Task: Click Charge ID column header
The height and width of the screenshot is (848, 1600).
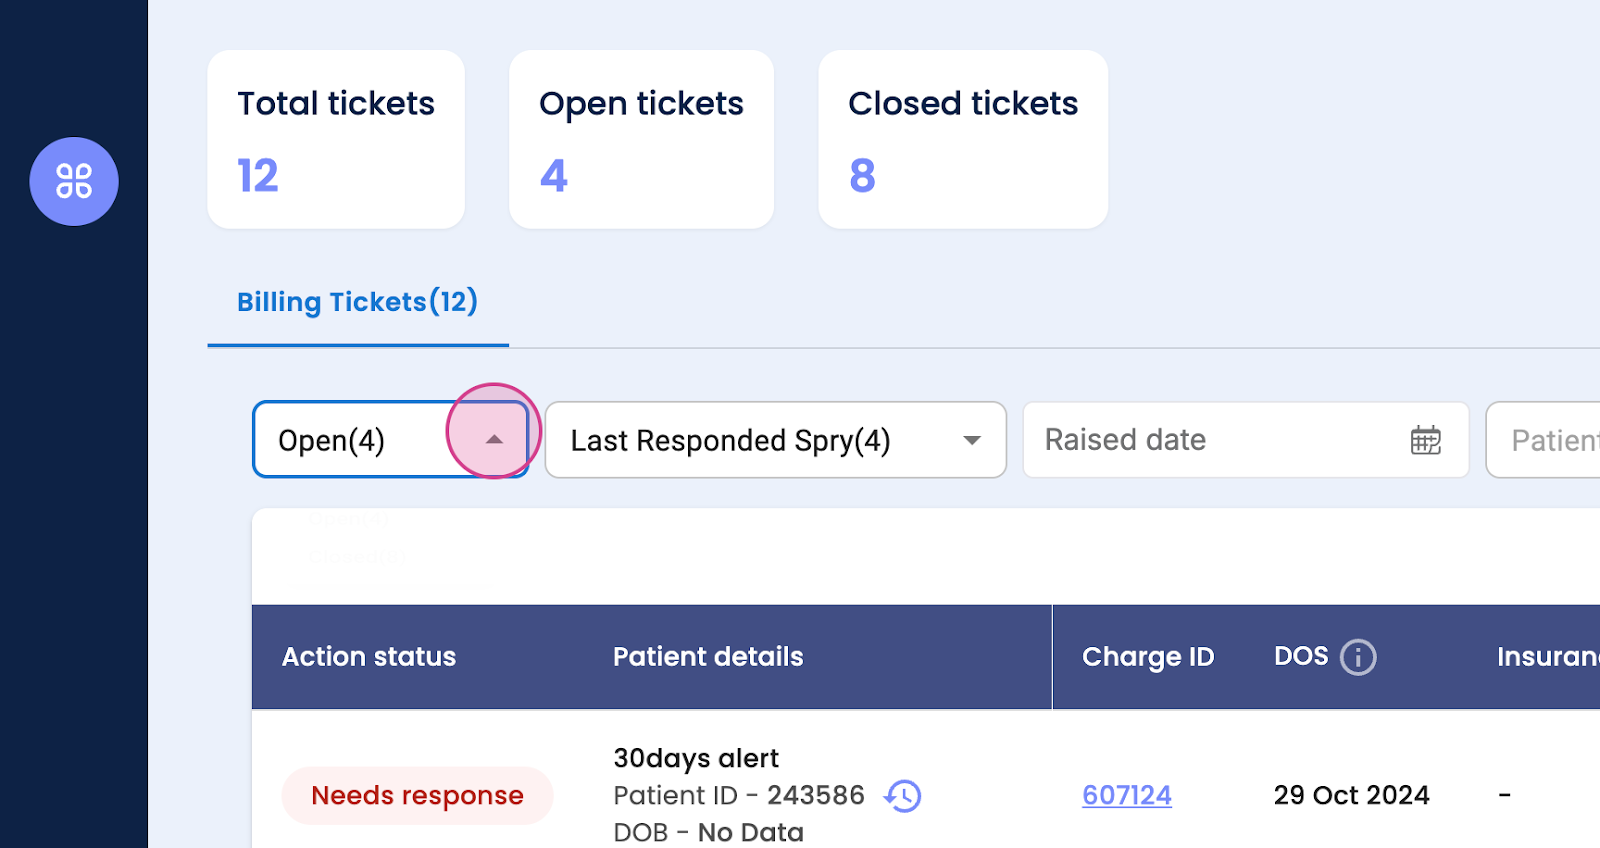Action: coord(1147,657)
